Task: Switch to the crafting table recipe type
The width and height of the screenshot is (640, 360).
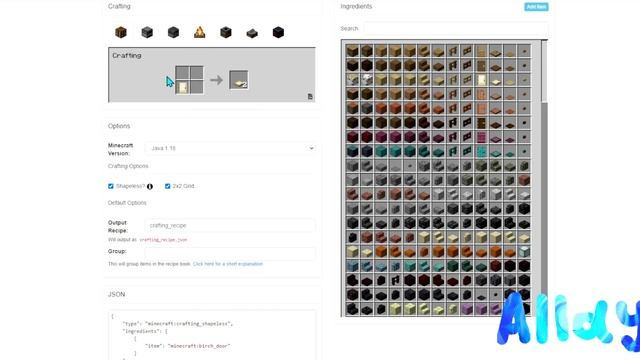Action: pos(121,32)
